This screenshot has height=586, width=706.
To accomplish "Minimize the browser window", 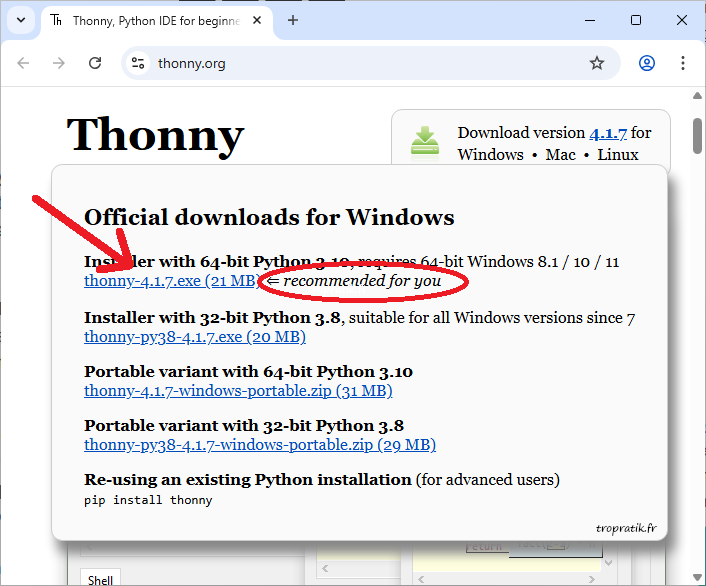I will 590,20.
